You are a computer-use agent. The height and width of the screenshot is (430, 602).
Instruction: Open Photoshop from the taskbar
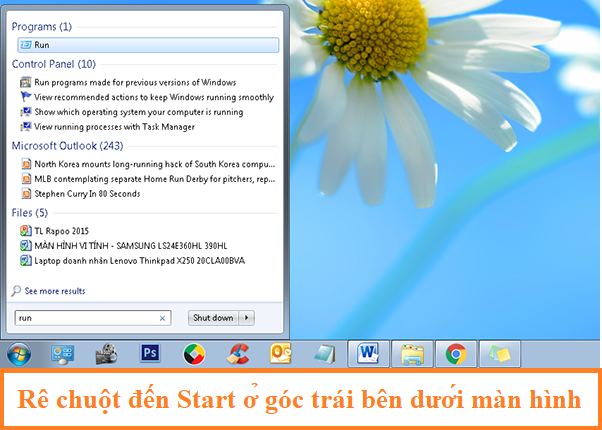click(151, 353)
